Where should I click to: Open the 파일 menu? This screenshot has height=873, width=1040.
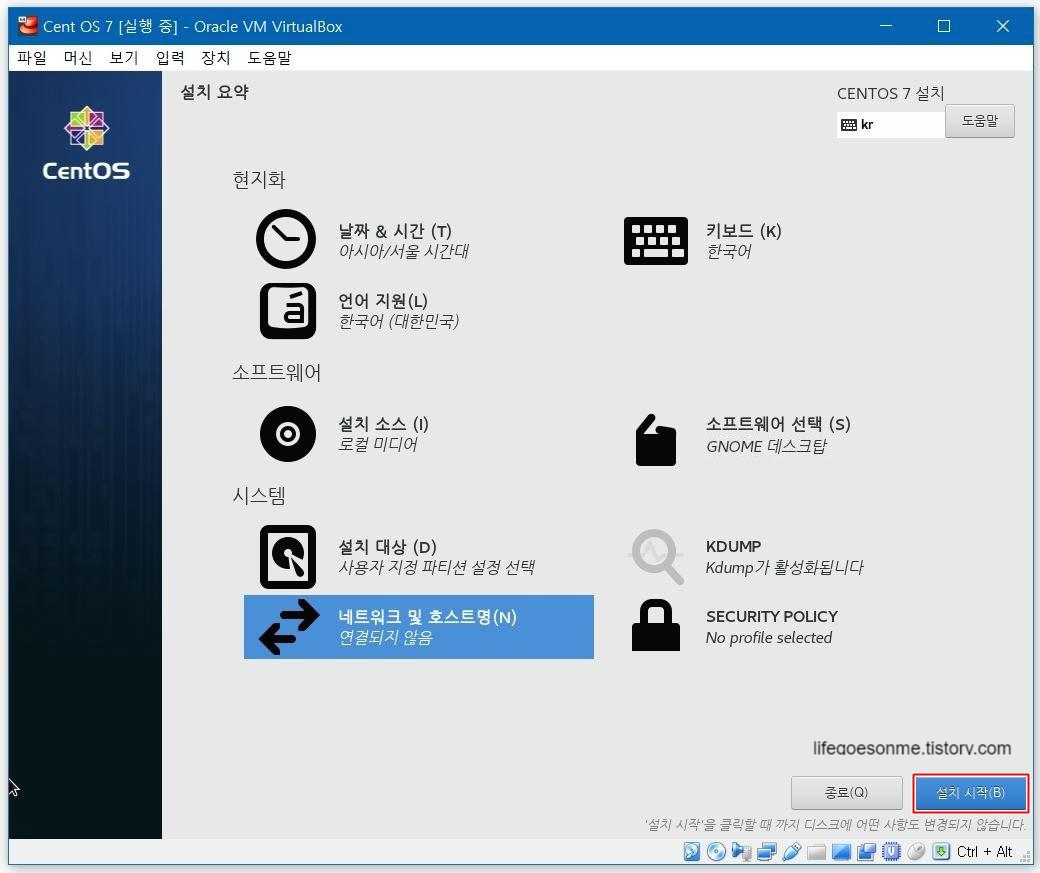click(32, 58)
